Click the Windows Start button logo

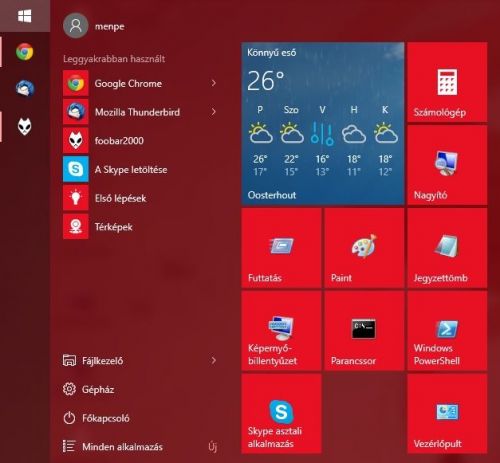25,16
